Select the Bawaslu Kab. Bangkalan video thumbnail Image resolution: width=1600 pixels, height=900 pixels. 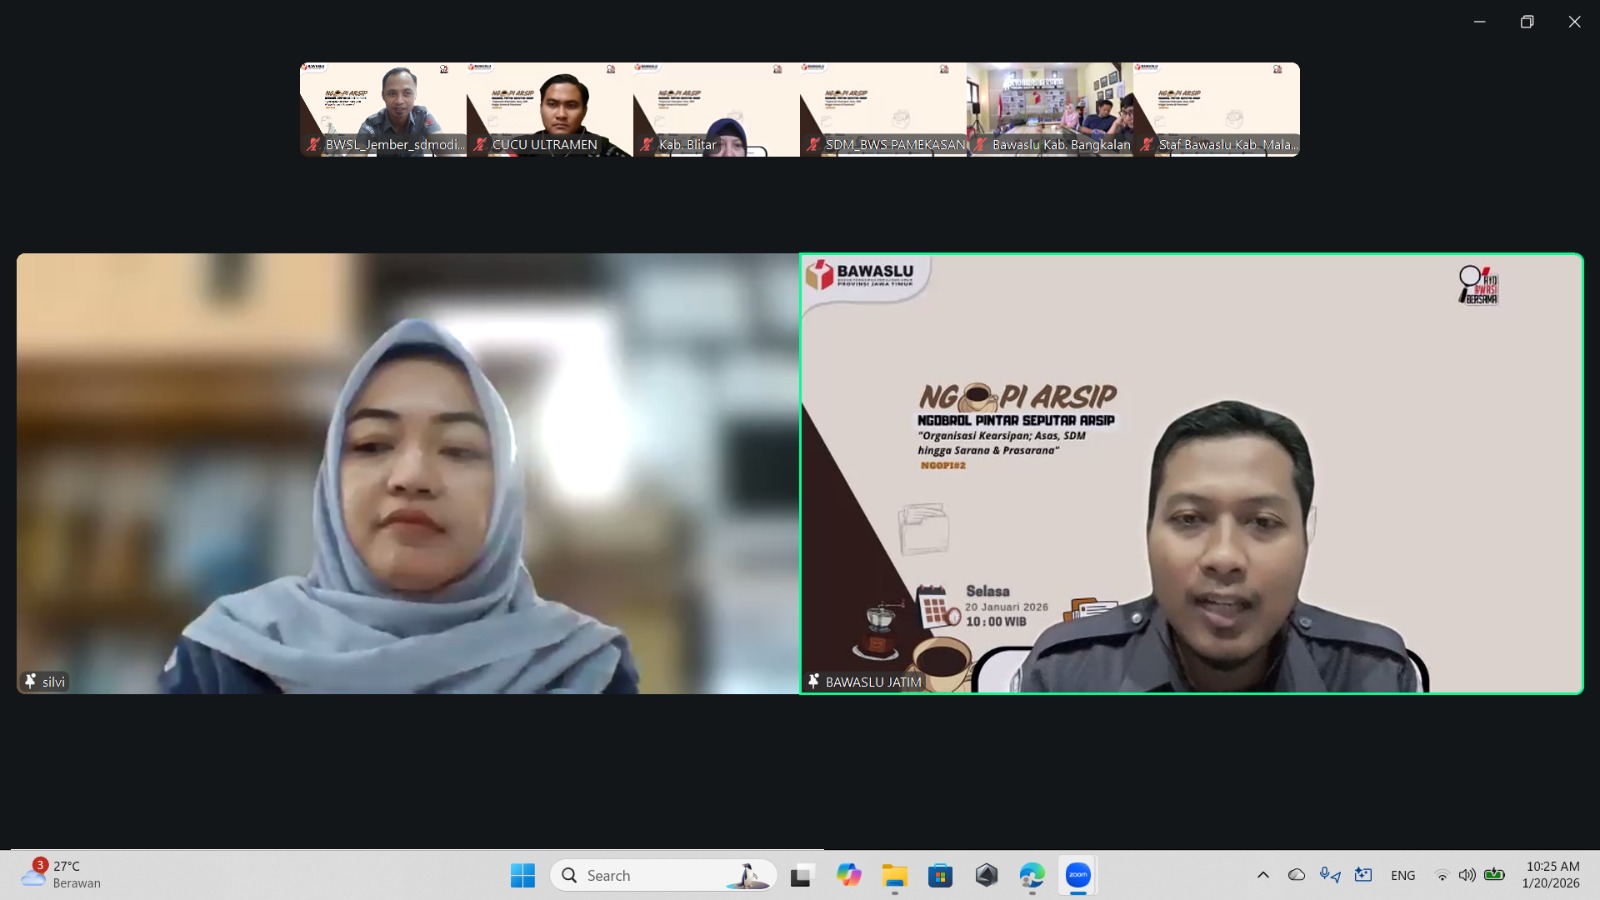(x=1050, y=105)
